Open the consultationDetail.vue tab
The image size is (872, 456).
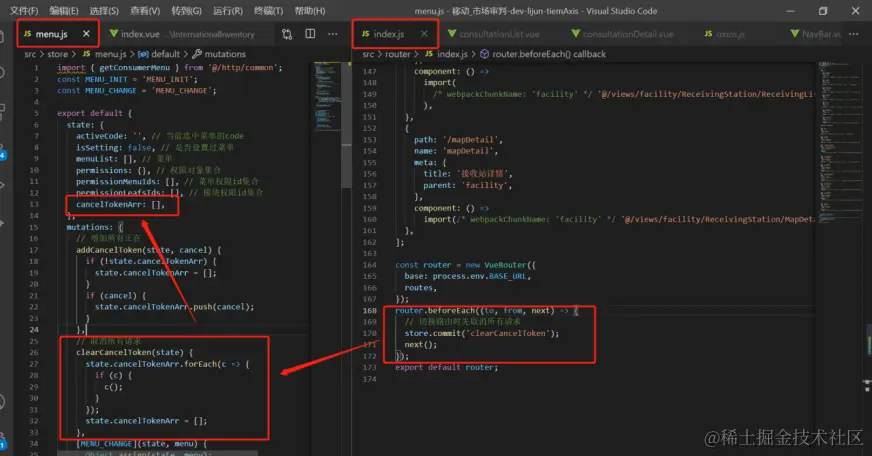622,34
